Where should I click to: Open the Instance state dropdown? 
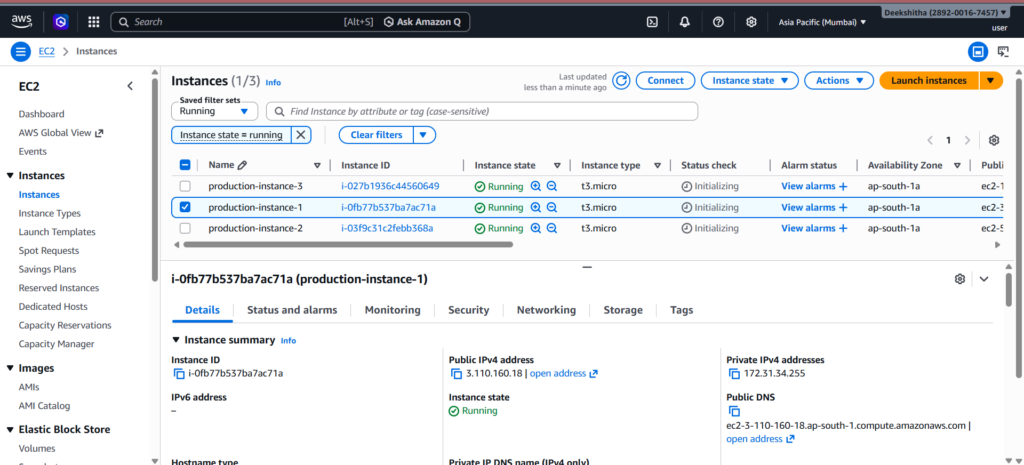[750, 81]
